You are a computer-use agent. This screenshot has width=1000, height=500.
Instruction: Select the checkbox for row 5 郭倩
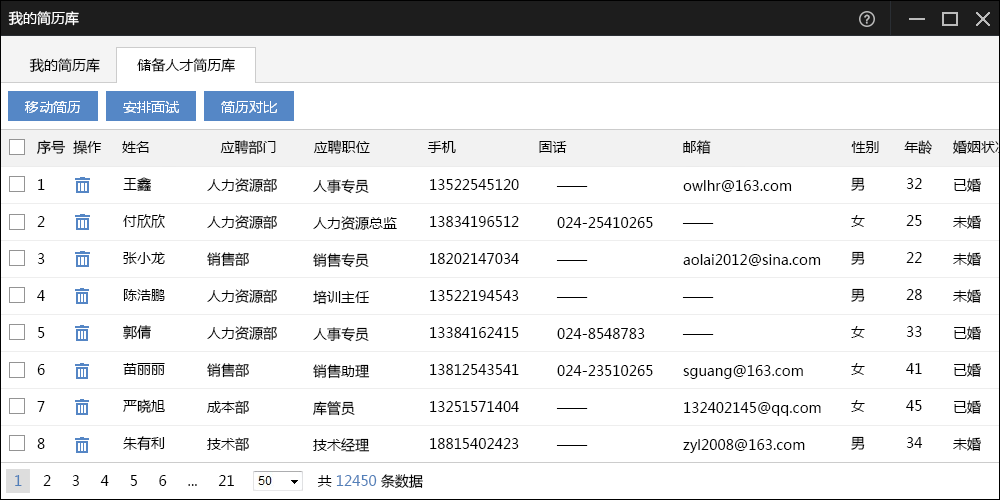[17, 332]
